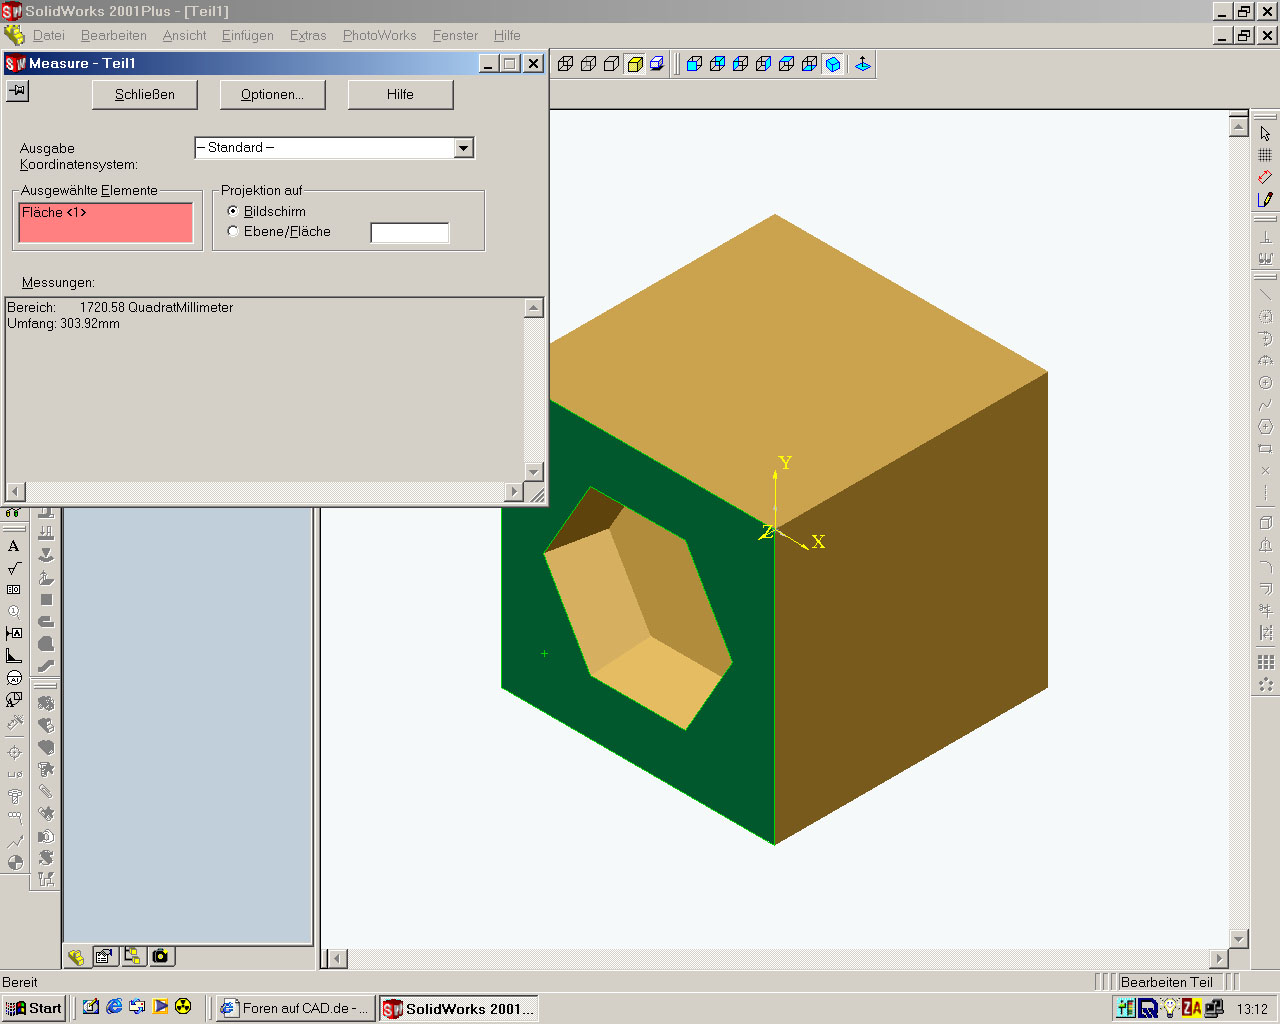Switch to top standard view
The height and width of the screenshot is (1024, 1280).
(786, 64)
